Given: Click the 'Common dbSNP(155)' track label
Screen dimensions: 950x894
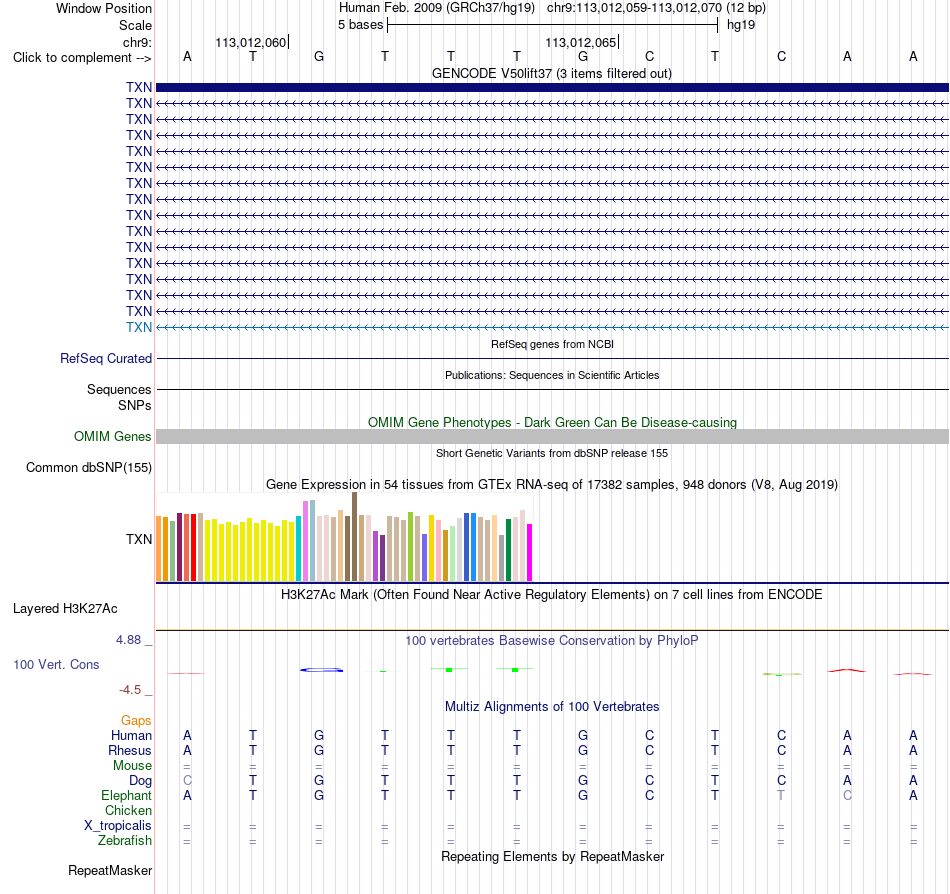Looking at the screenshot, I should (x=89, y=468).
